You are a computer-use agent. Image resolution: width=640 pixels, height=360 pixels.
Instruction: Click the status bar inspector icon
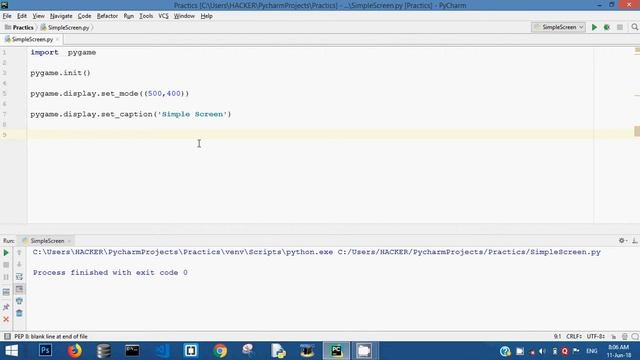[x=624, y=336]
